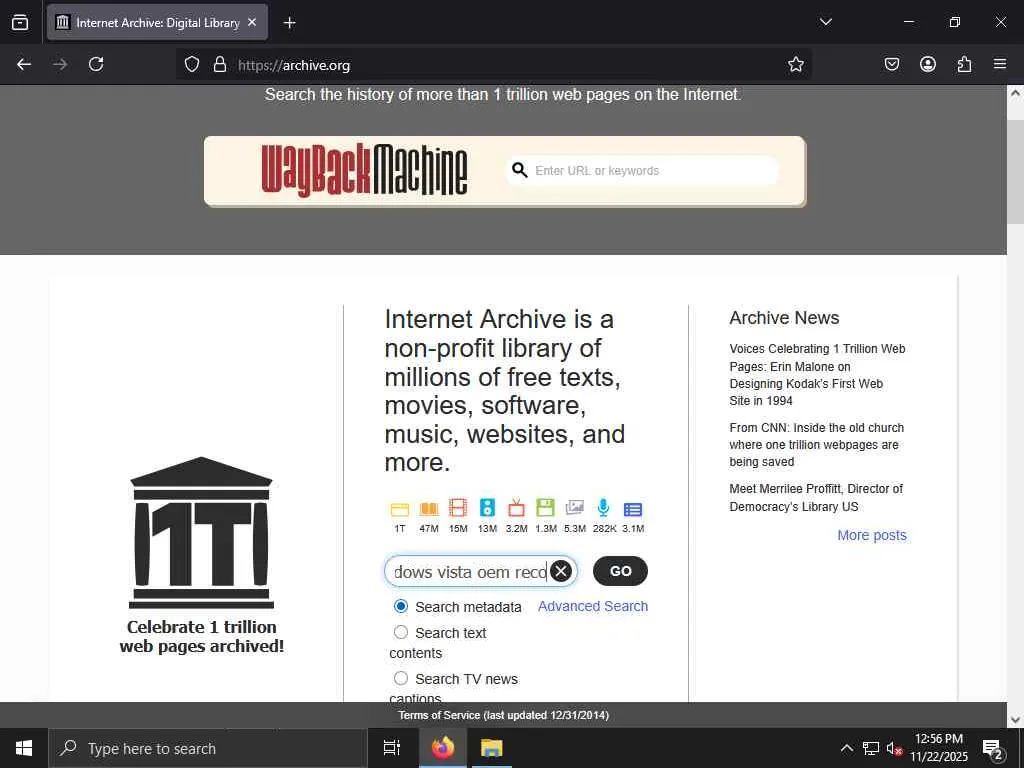The image size is (1024, 768).
Task: Click the Wayback Machine magnifier icon
Action: coord(520,170)
